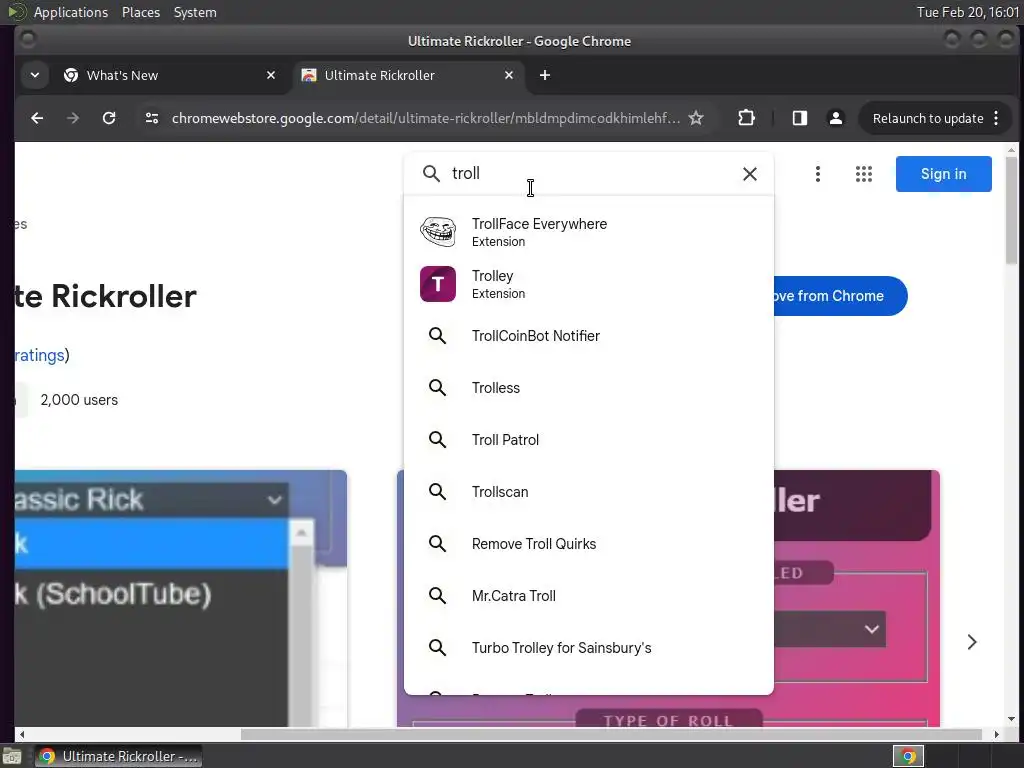The width and height of the screenshot is (1024, 768).
Task: Open a new tab with the plus button
Action: click(545, 75)
